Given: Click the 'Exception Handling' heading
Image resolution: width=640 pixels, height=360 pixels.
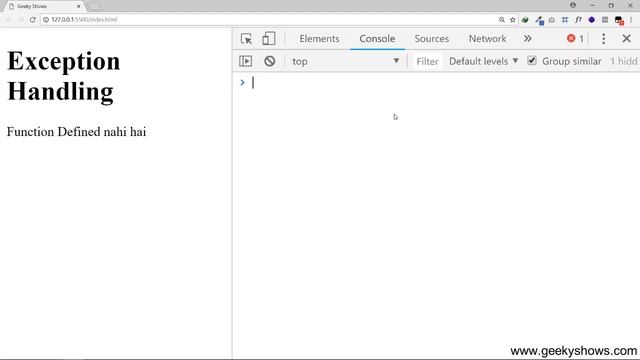Looking at the screenshot, I should (x=64, y=76).
